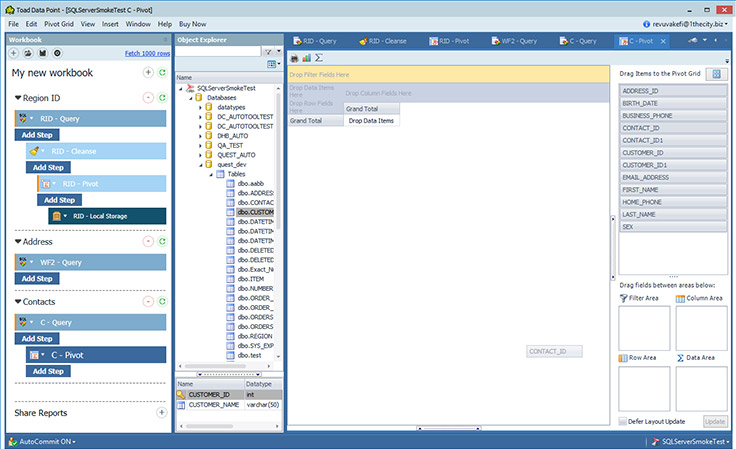
Task: Refresh the Region ID workflow
Action: pos(162,97)
